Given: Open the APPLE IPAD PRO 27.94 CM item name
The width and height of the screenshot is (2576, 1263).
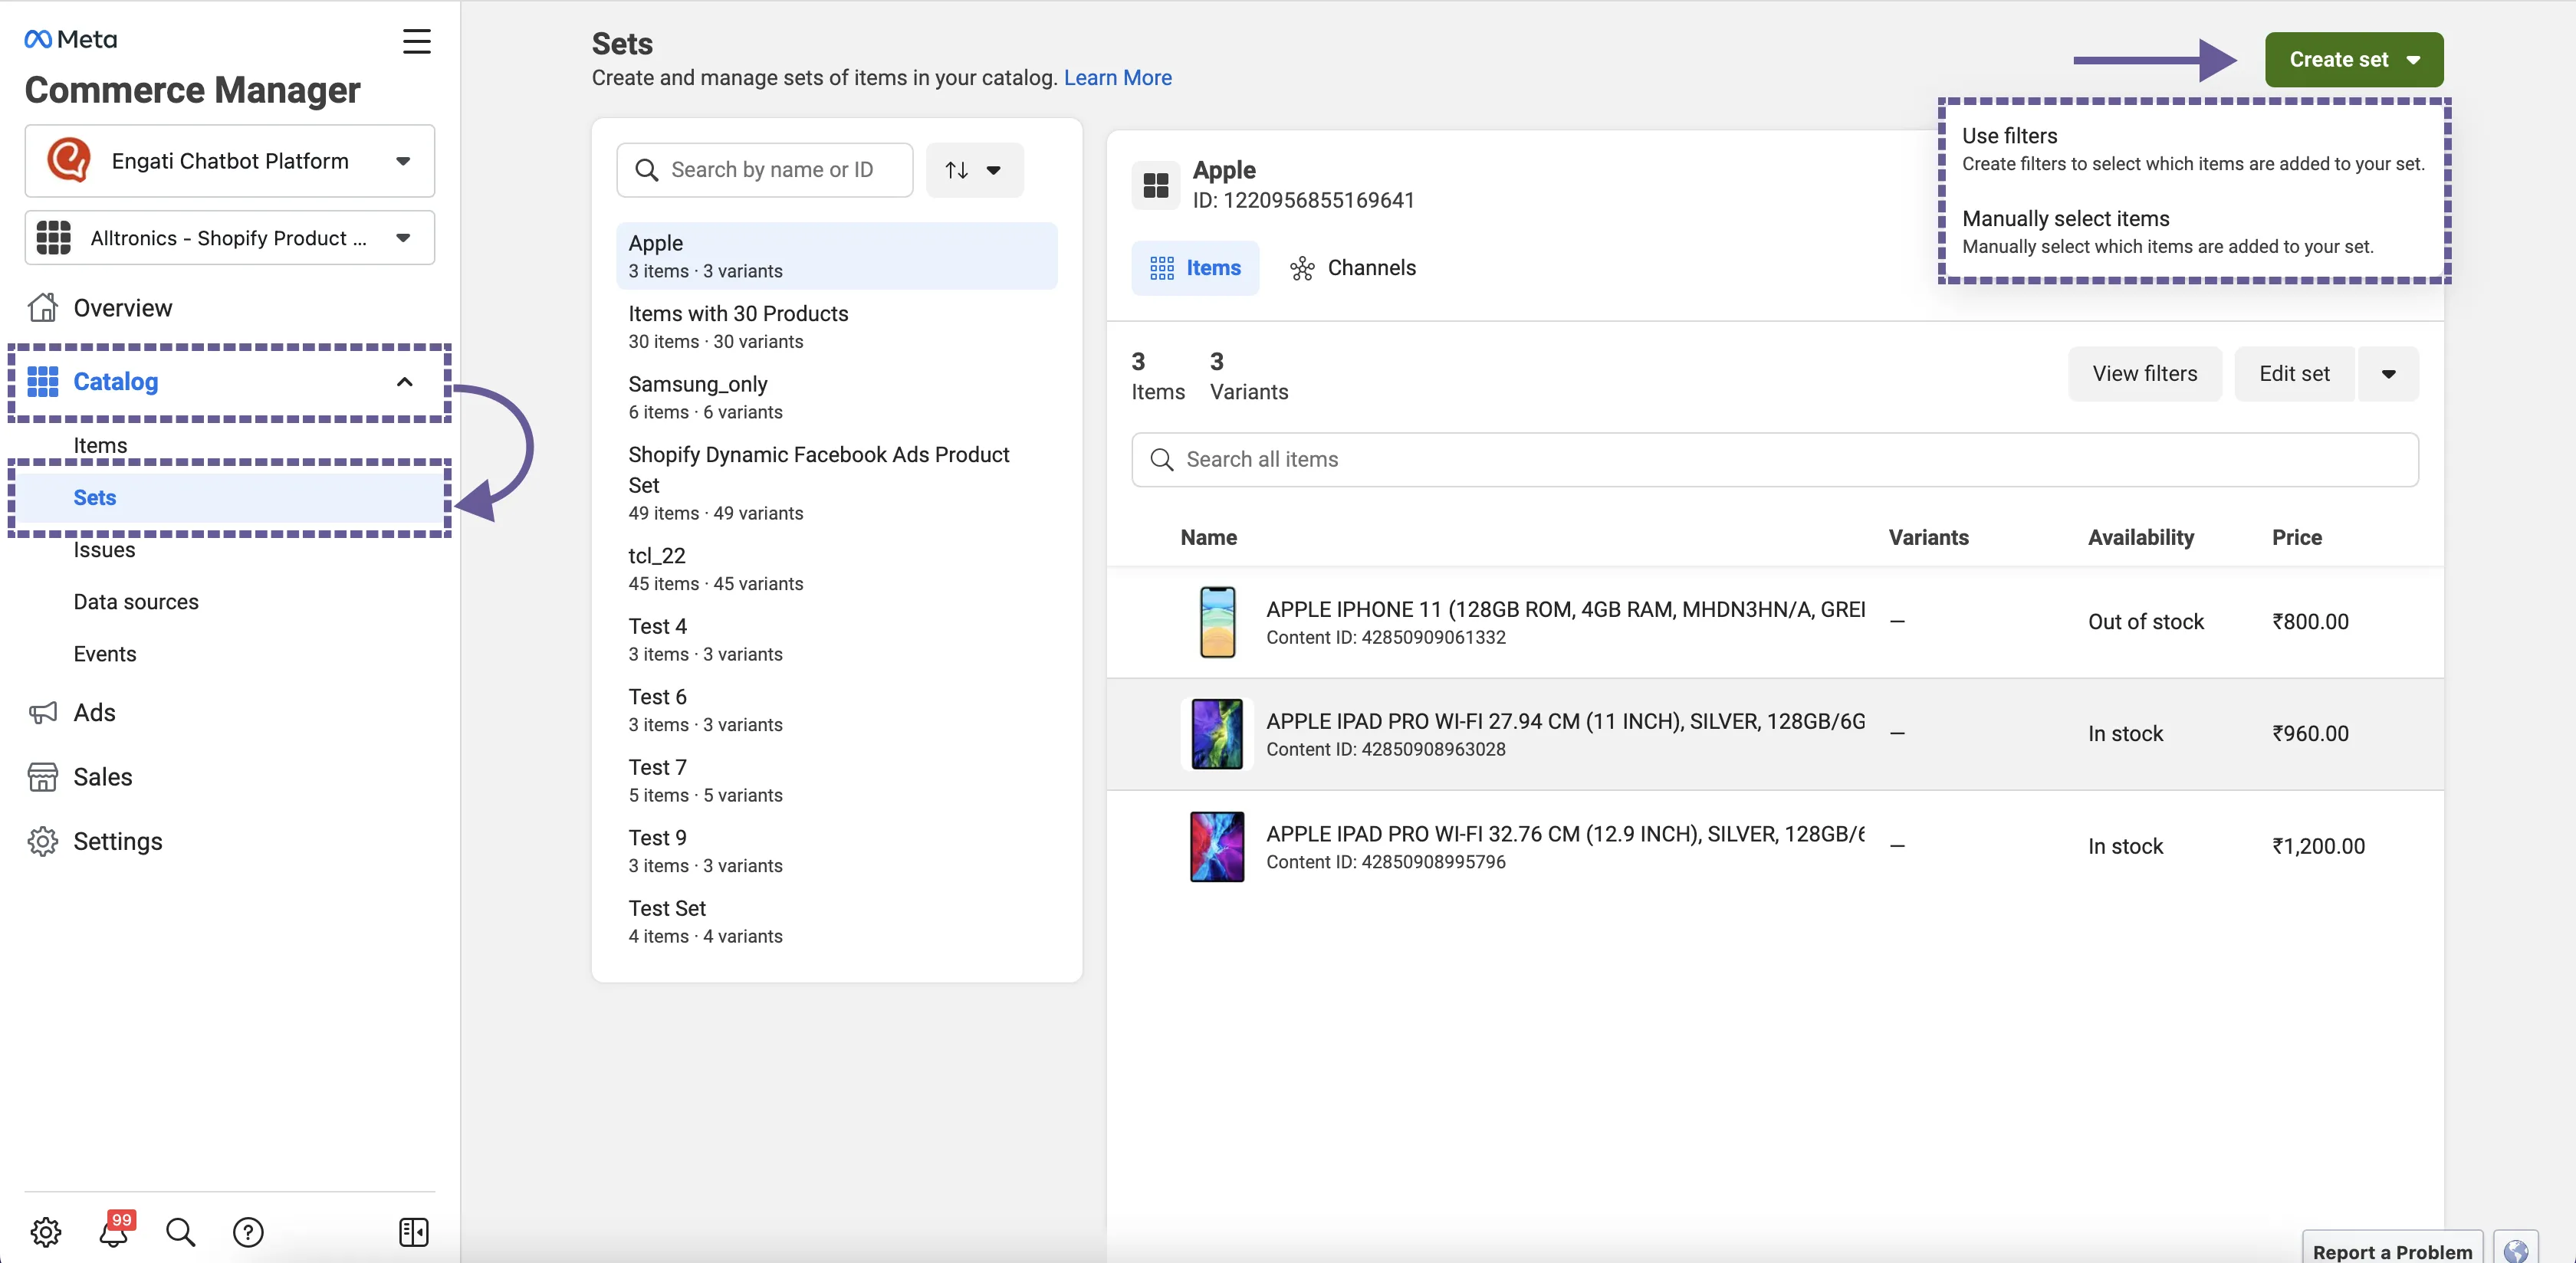Looking at the screenshot, I should [1565, 721].
